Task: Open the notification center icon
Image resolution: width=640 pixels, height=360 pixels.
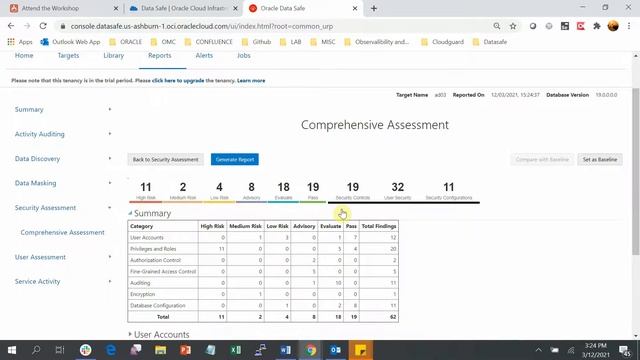Action: (x=624, y=350)
